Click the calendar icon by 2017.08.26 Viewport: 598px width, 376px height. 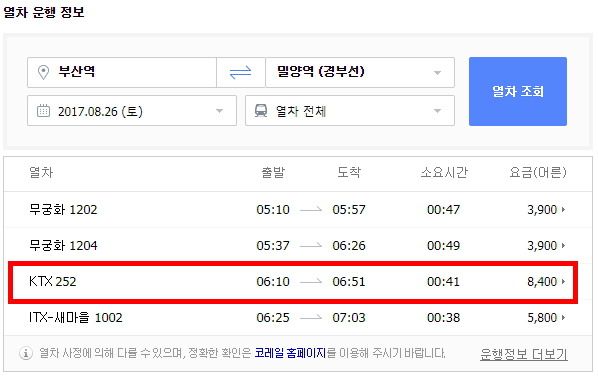pyautogui.click(x=43, y=111)
